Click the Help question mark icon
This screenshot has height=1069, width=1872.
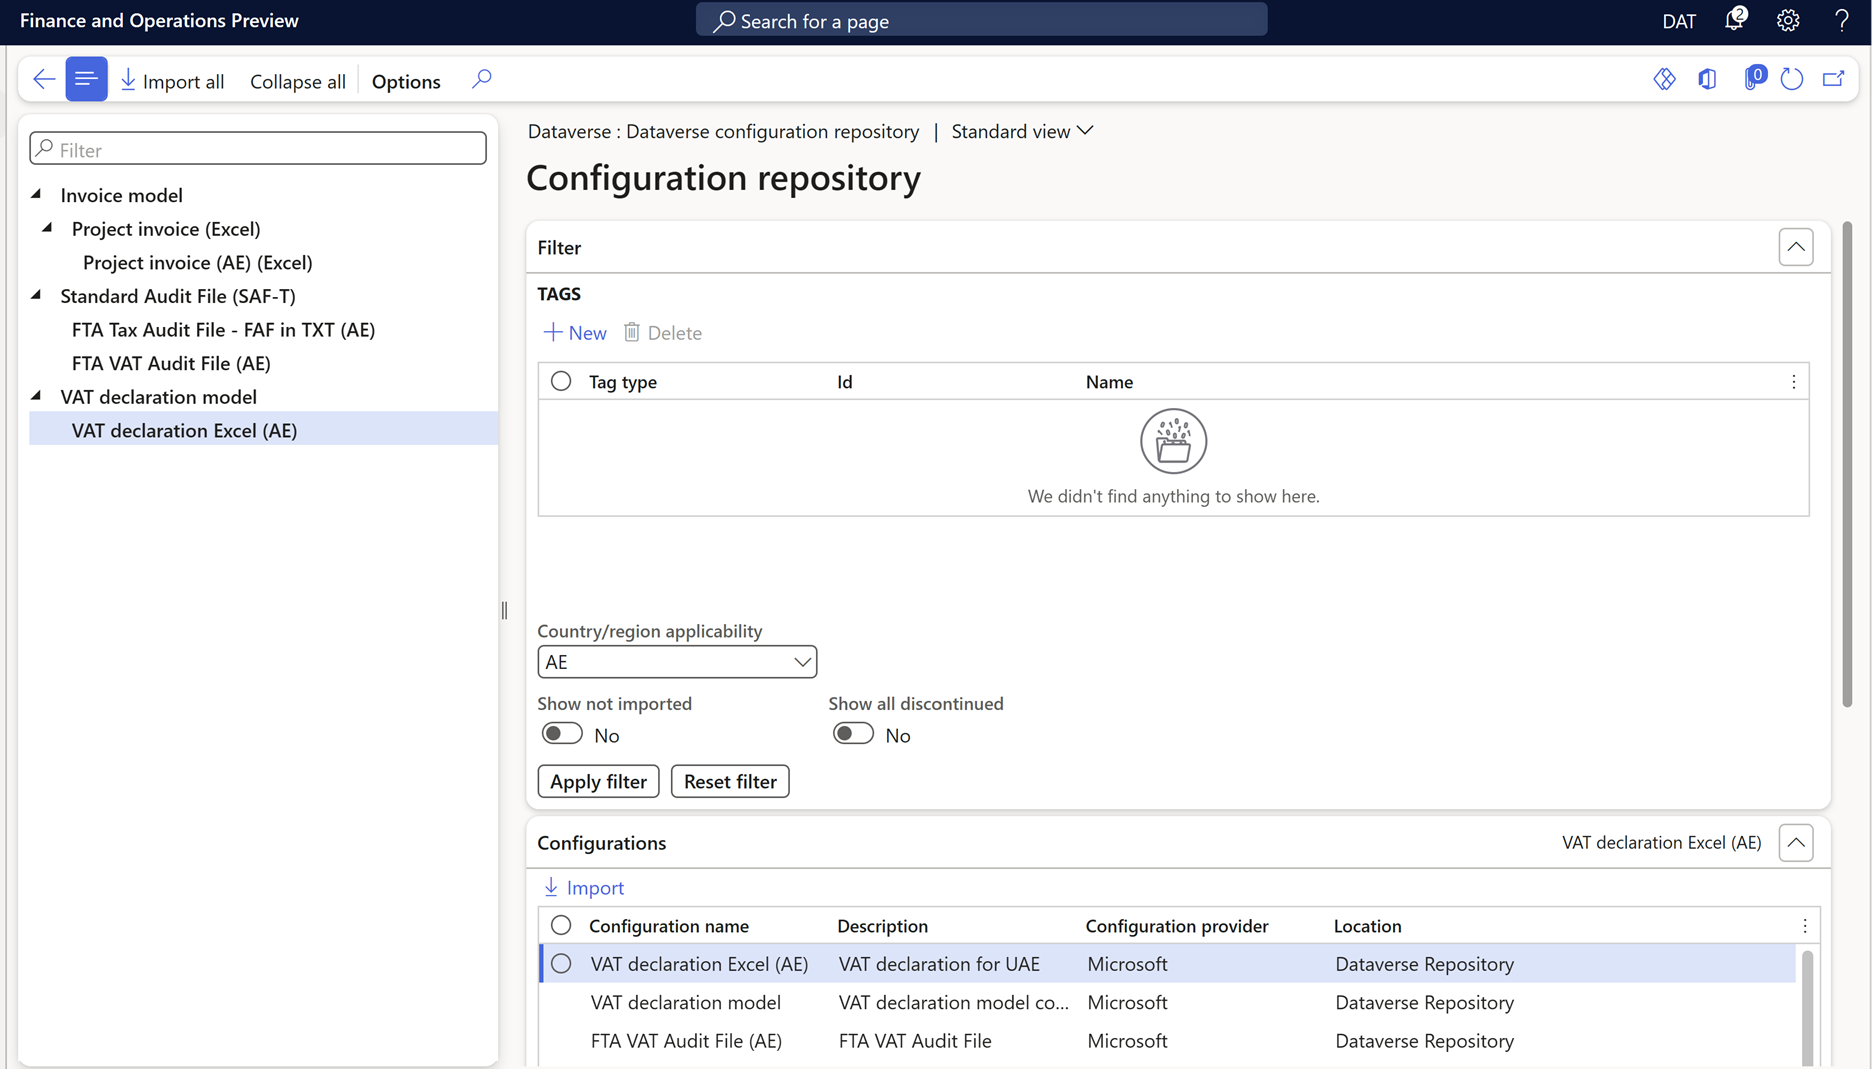1841,20
